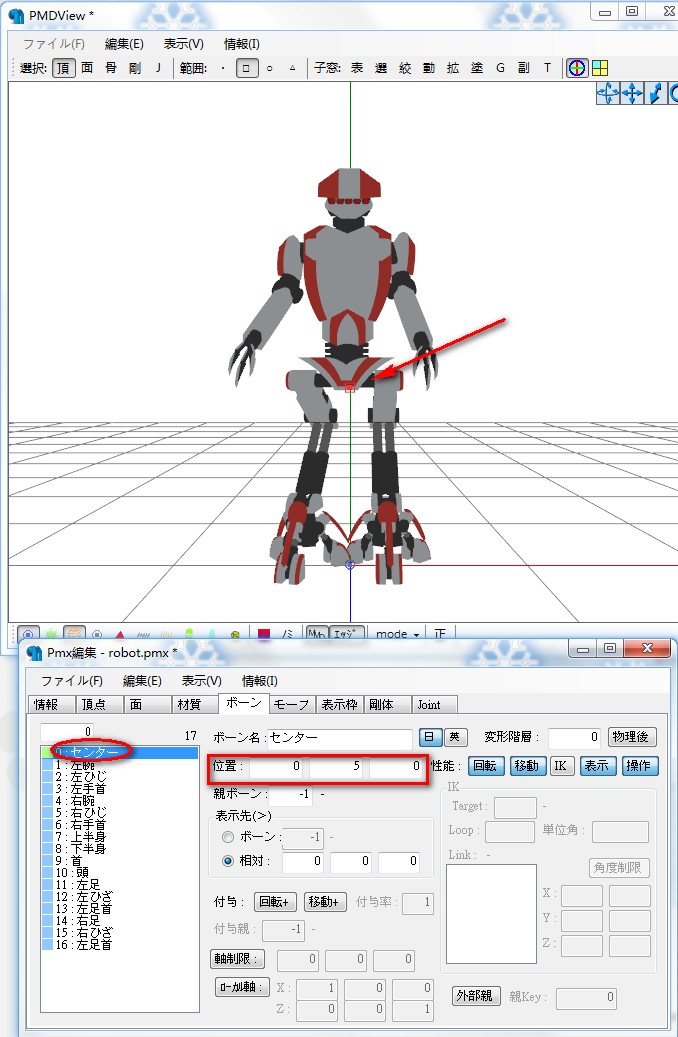This screenshot has height=1037, width=678.
Task: Toggle the エッジ edge display button
Action: (x=345, y=634)
